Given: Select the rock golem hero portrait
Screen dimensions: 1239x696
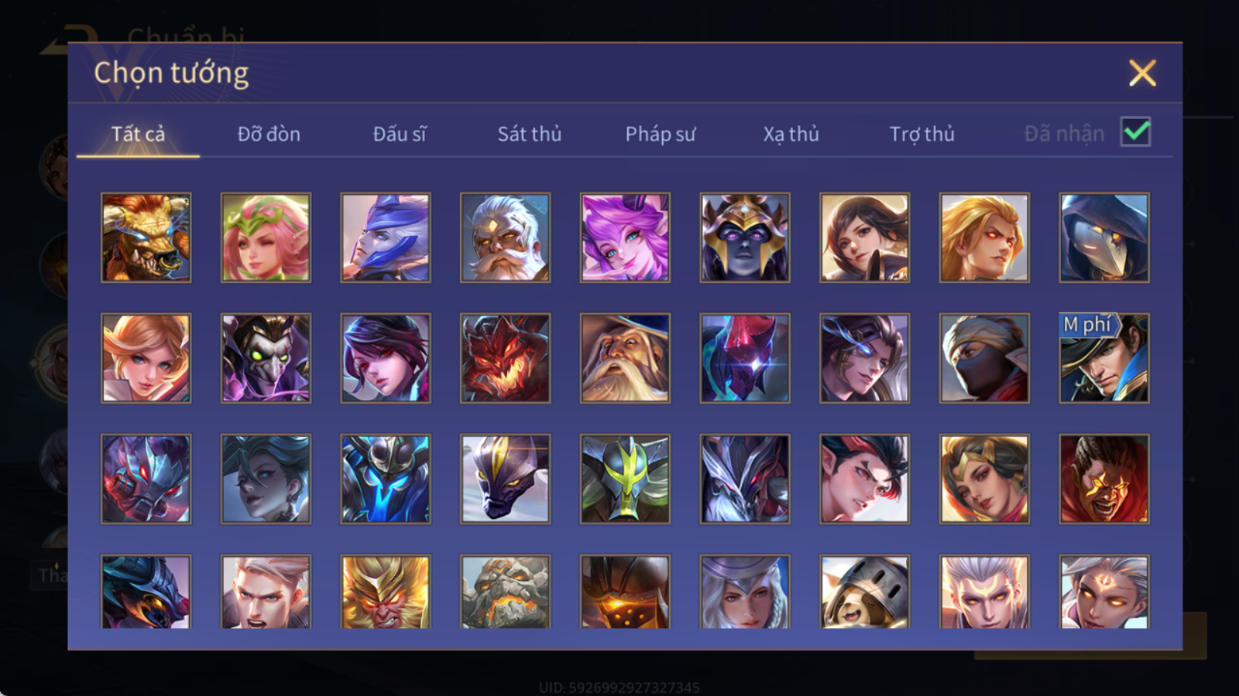Looking at the screenshot, I should tap(505, 592).
